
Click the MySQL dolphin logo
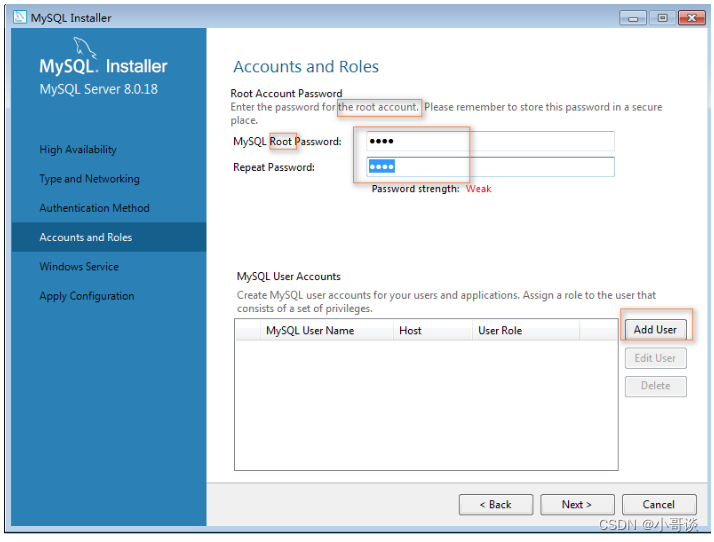85,48
